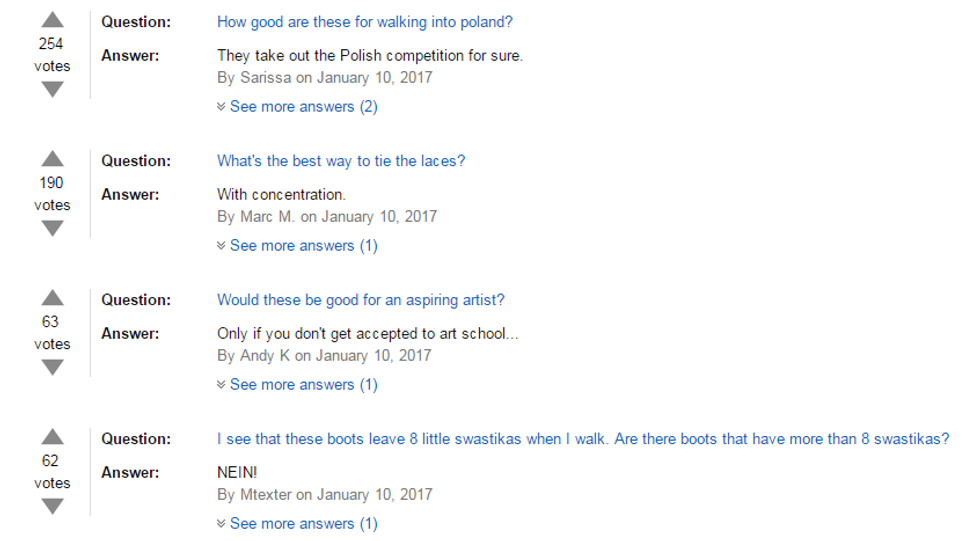Downvote the question with 254 votes

53,89
